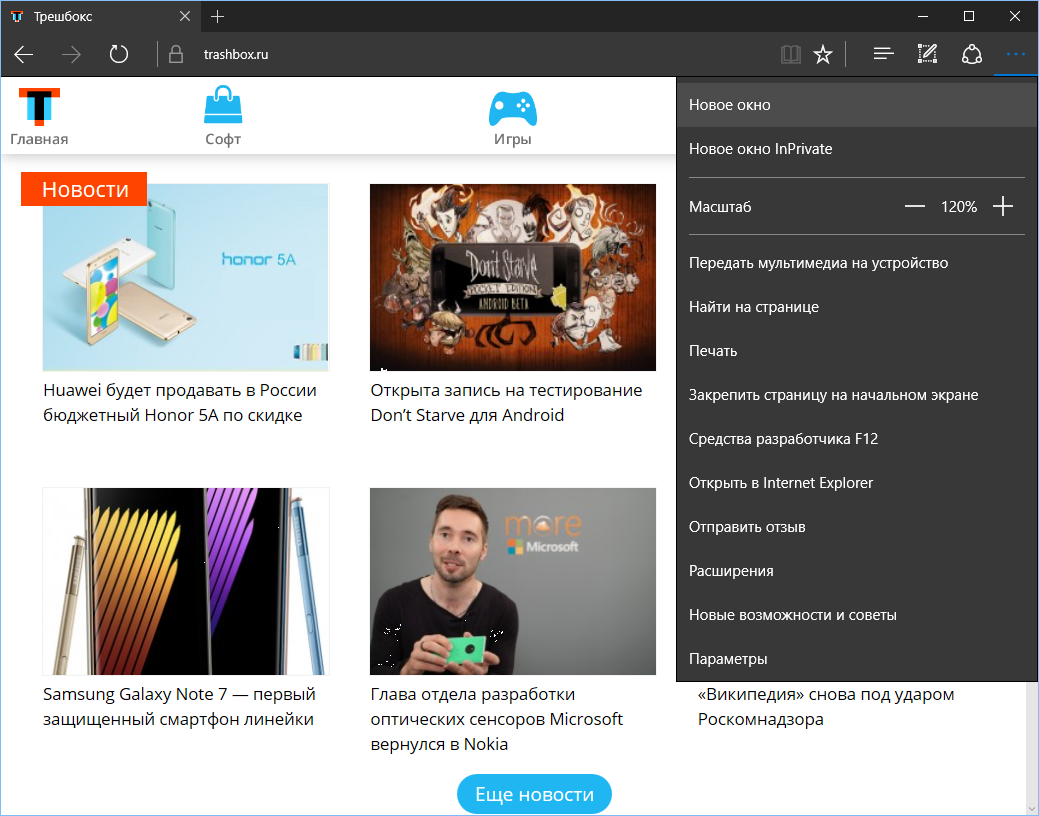Select Найти на странице

coord(857,306)
